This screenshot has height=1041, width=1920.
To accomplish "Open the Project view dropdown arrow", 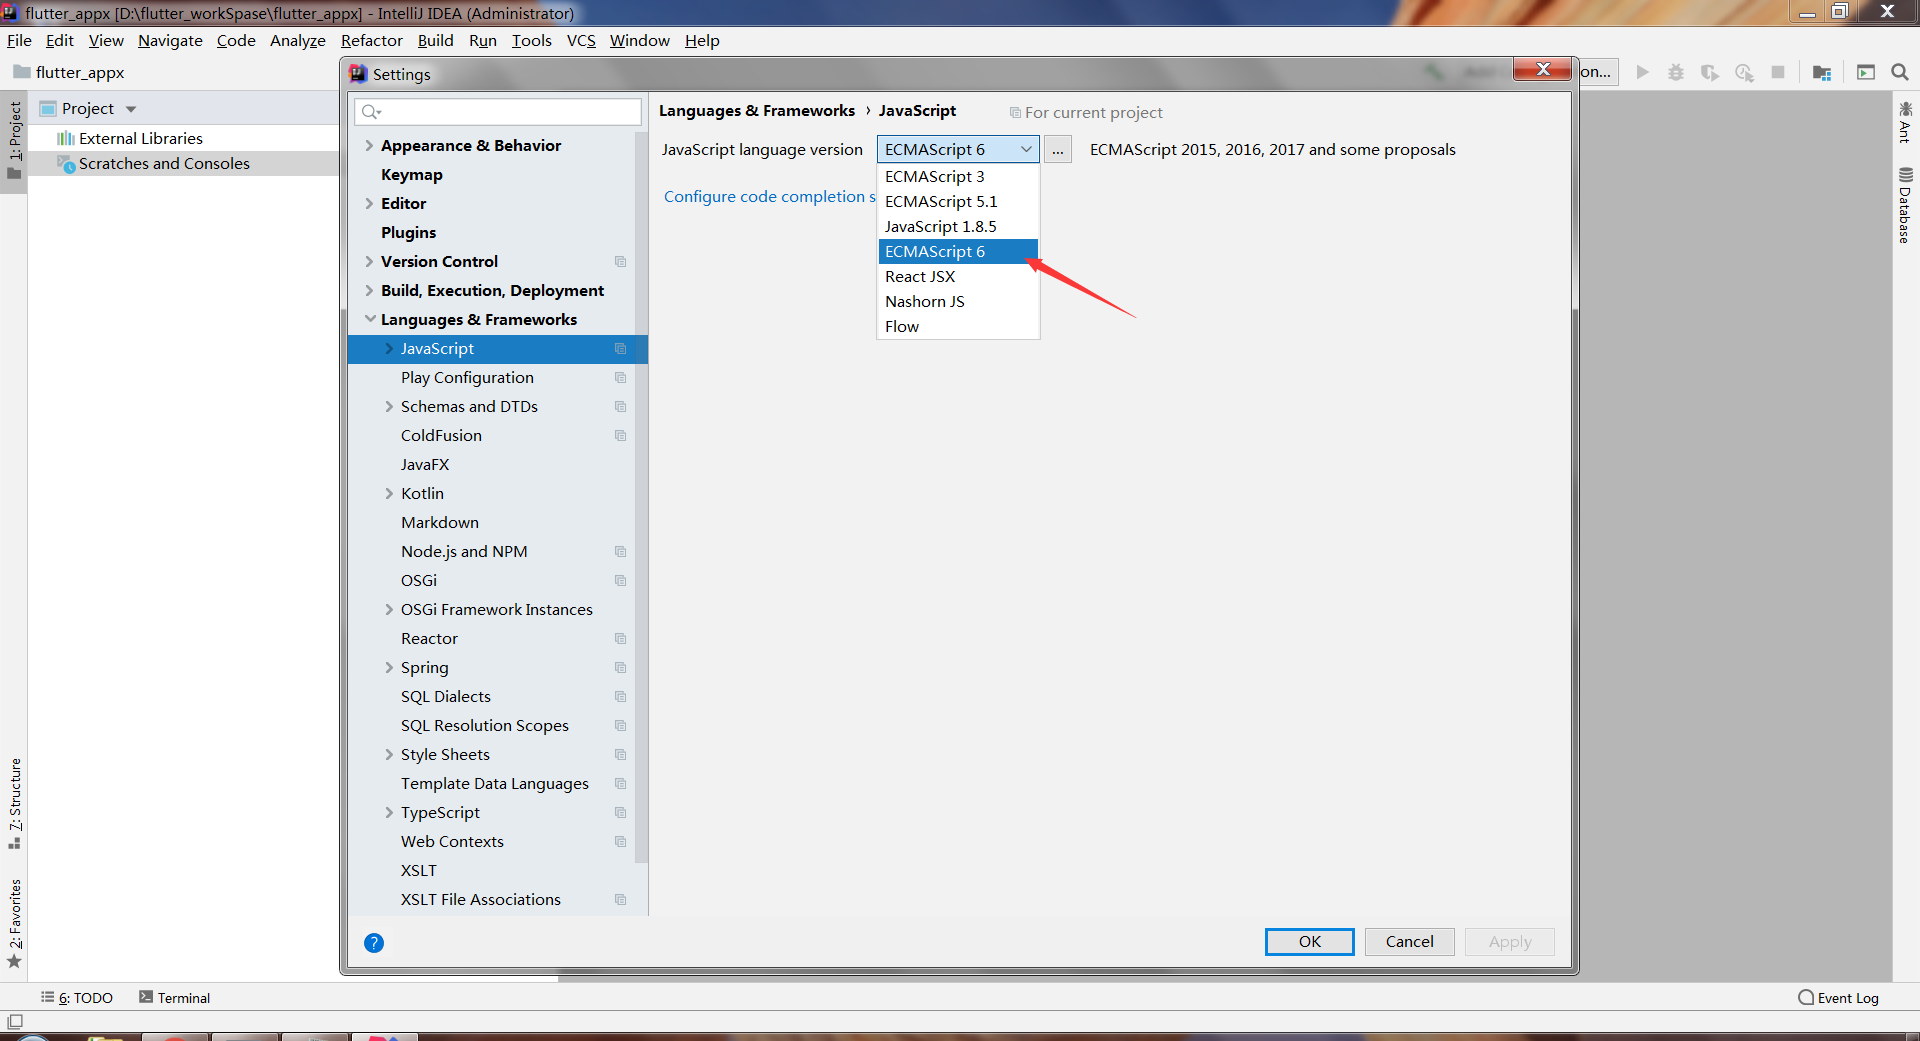I will 131,109.
